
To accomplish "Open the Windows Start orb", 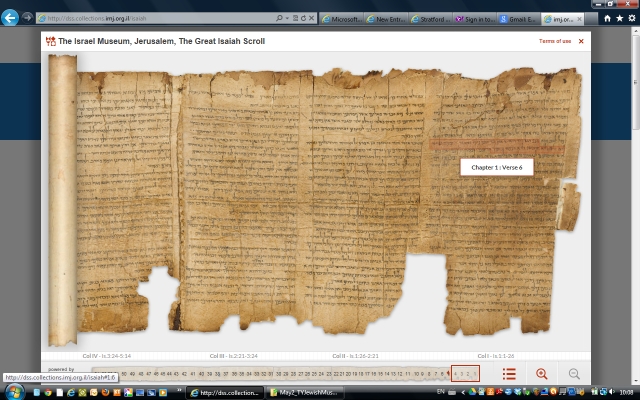I will click(14, 392).
